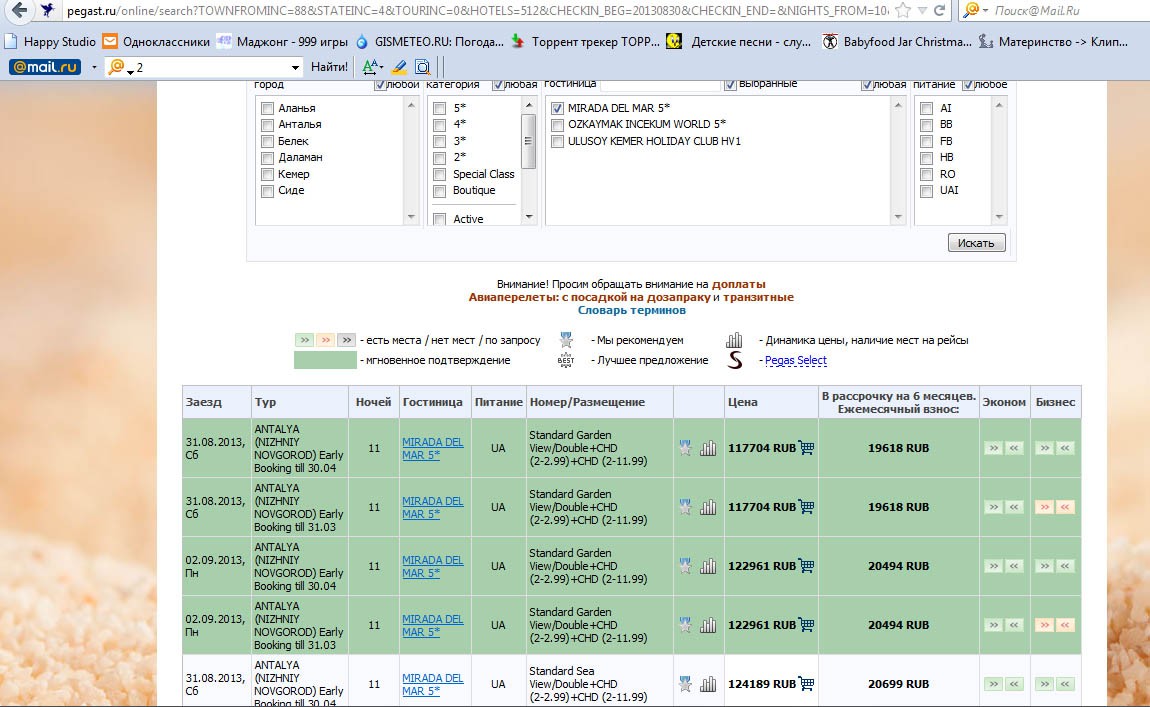
Task: Uncheck the MIRADA DEL MAR 5* hotel
Action: (557, 109)
